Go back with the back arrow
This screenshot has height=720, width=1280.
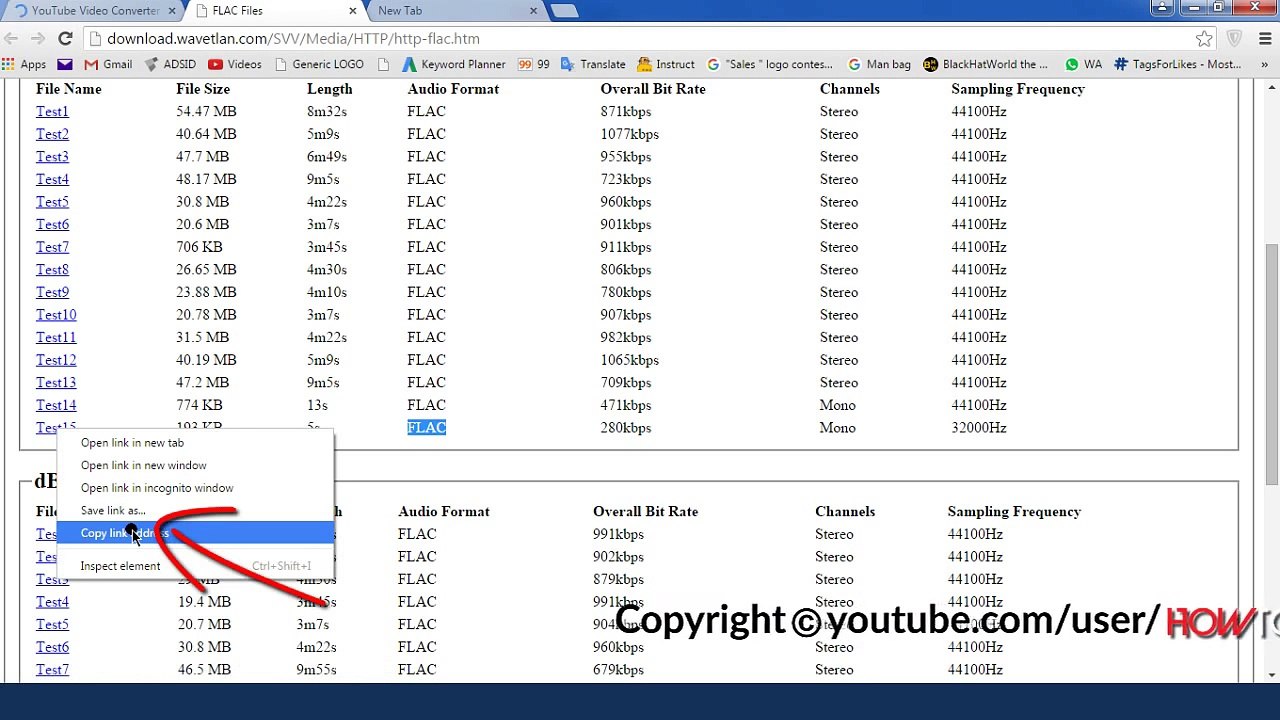[11, 39]
